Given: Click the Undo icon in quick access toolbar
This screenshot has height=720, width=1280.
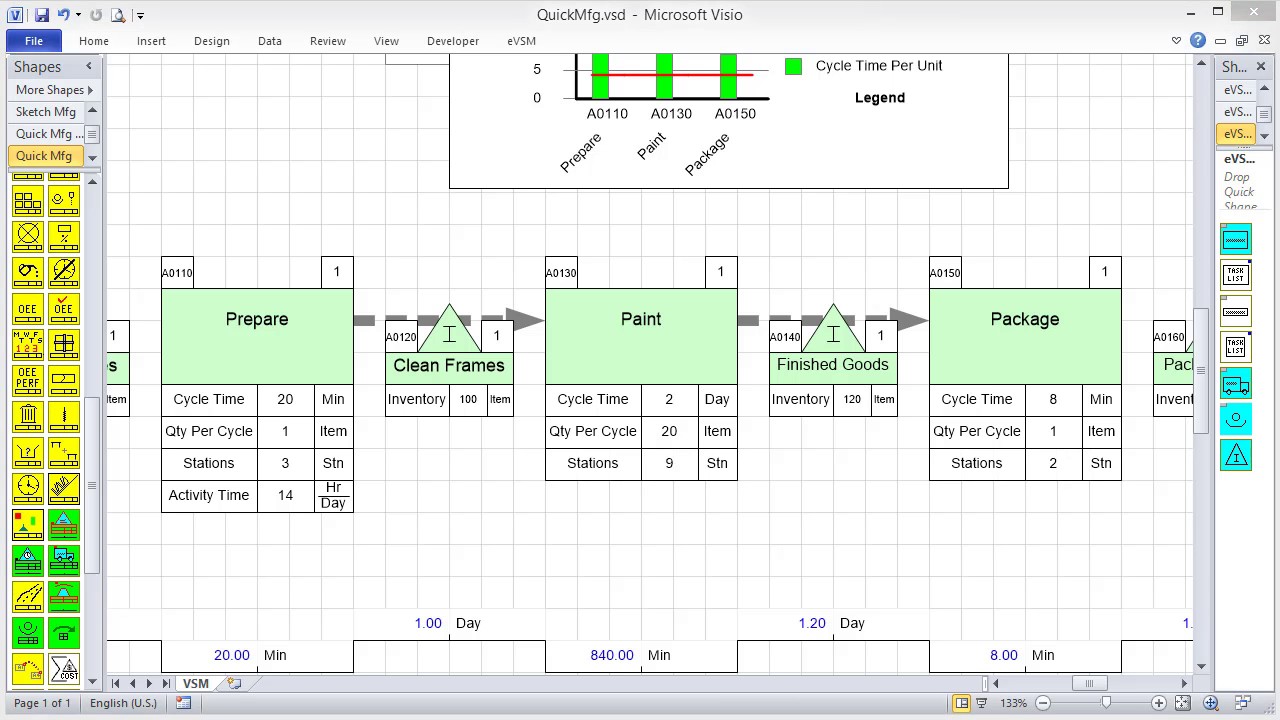Looking at the screenshot, I should 64,15.
